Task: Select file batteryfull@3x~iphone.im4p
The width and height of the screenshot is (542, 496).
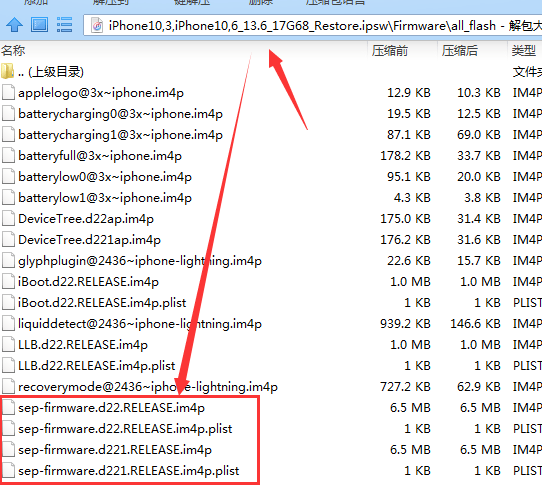Action: tap(100, 156)
